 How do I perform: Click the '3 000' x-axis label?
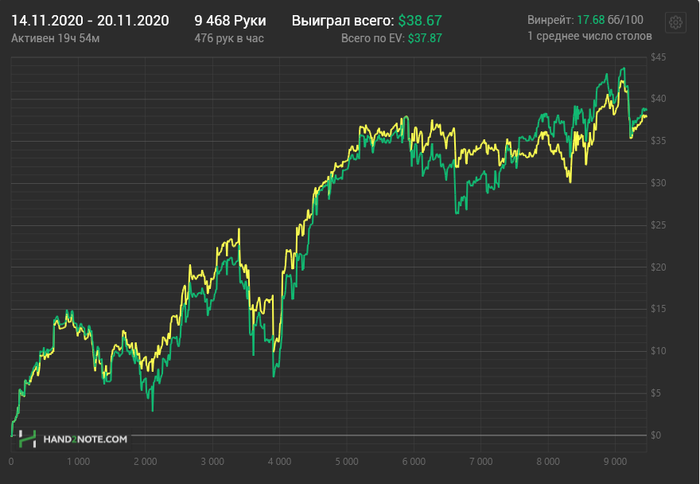[x=212, y=462]
